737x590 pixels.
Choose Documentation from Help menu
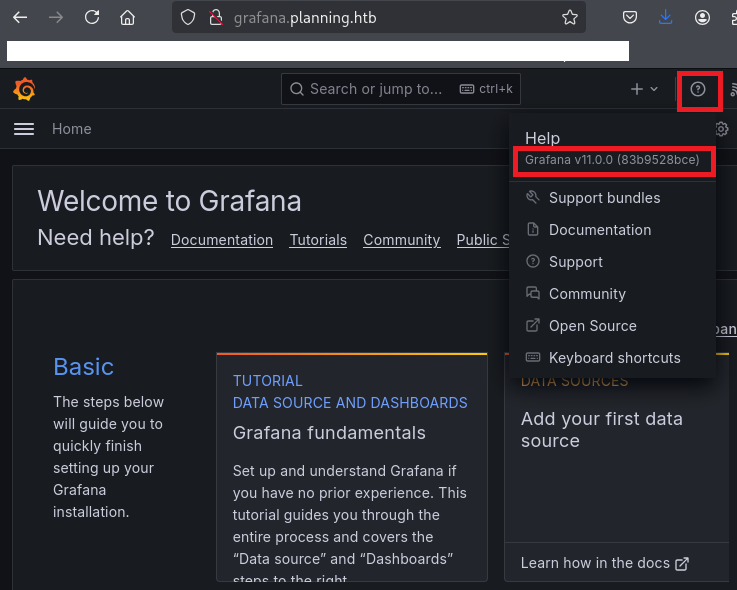[x=599, y=230]
